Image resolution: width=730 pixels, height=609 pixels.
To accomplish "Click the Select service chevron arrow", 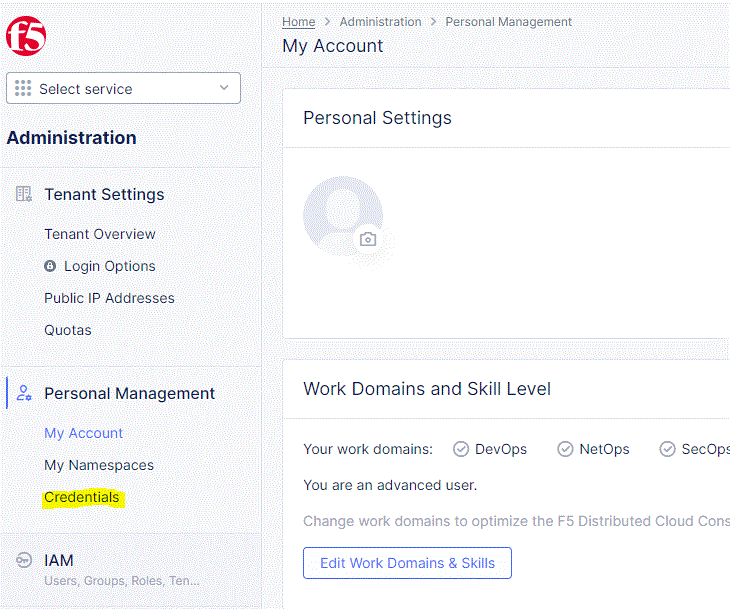I will pos(224,88).
